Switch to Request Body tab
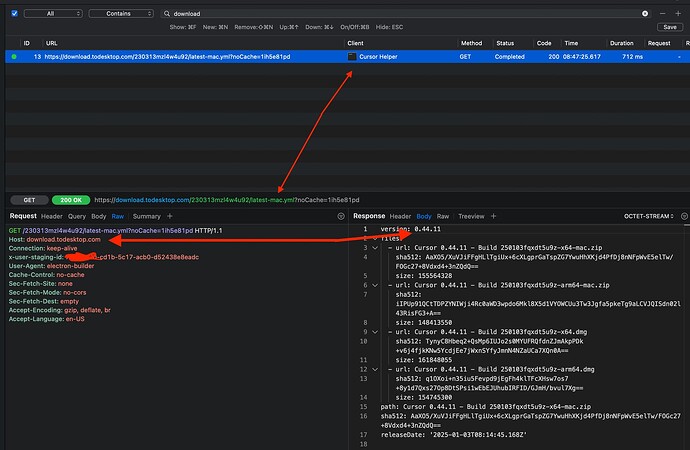Screen dimensions: 690x450 pos(99,216)
